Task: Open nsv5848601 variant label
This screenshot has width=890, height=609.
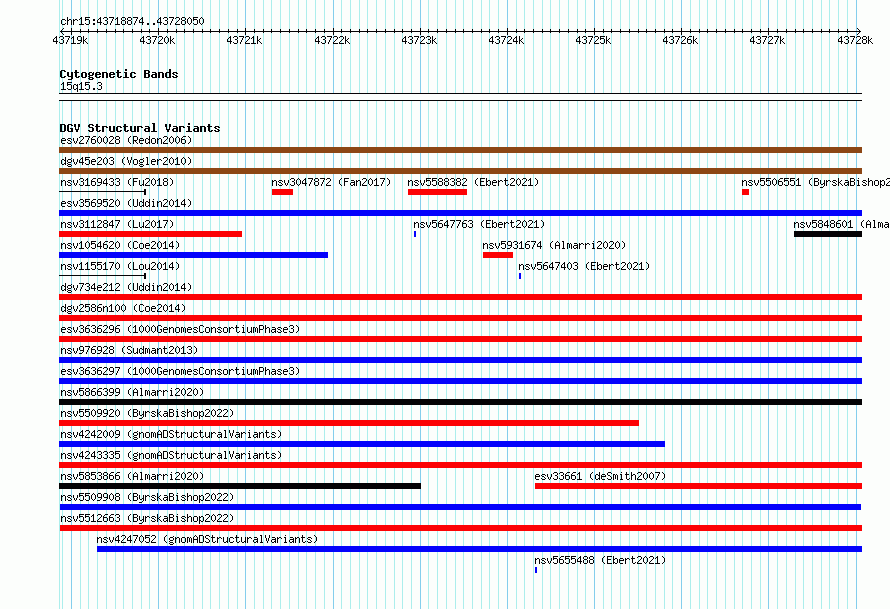Action: click(841, 224)
